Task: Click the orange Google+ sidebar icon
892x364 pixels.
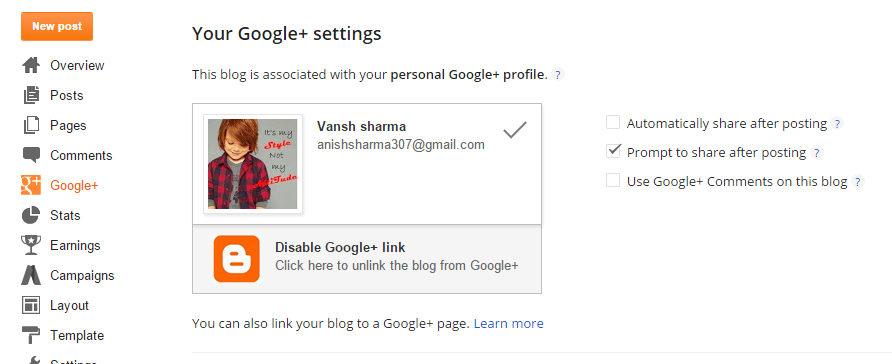Action: click(31, 185)
